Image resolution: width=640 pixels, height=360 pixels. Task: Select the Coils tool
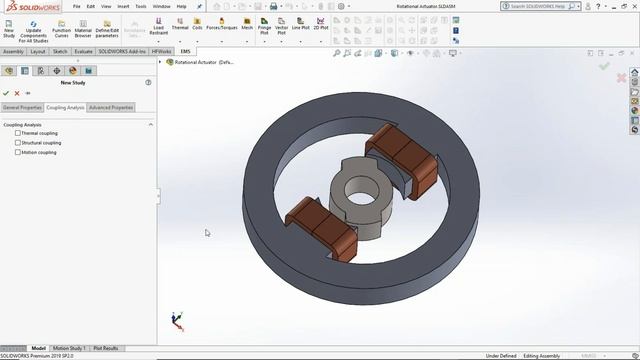pos(197,24)
